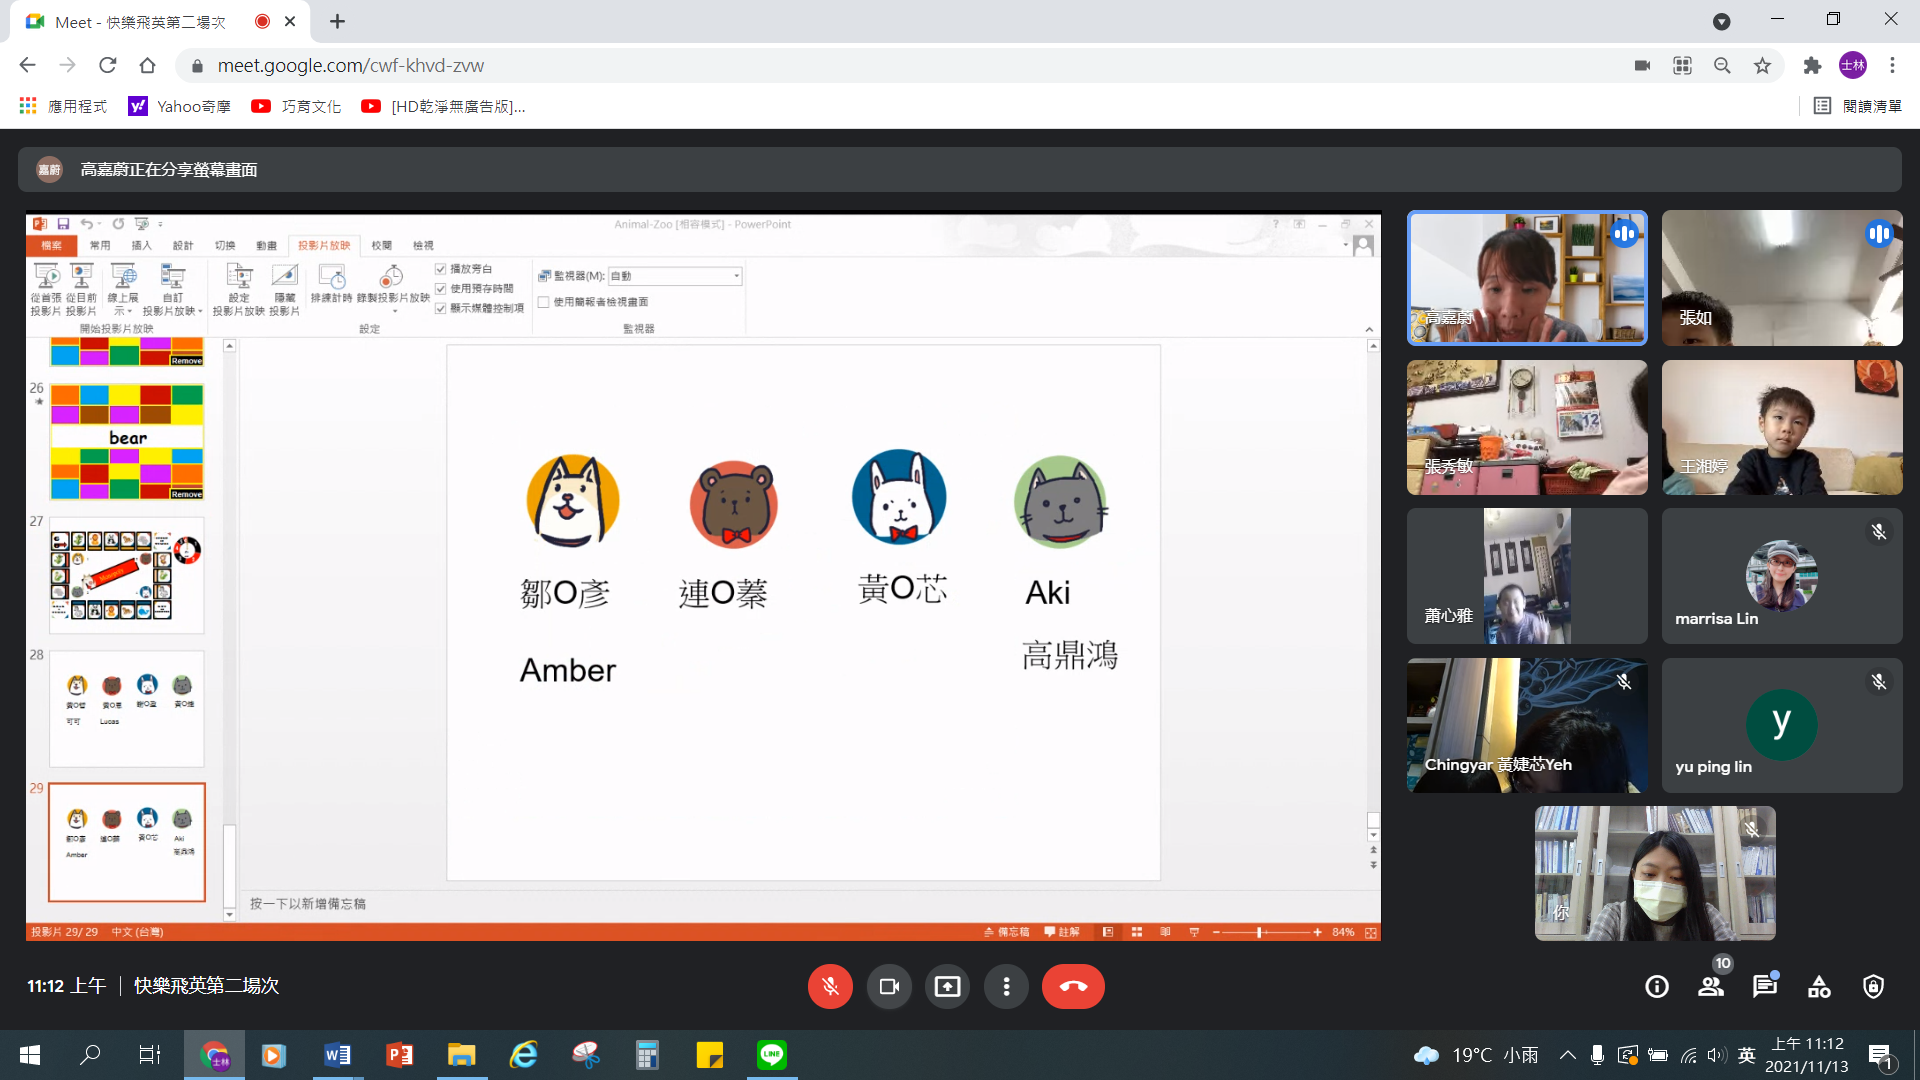1920x1080 pixels.
Task: Go to browser home page
Action: (x=147, y=65)
